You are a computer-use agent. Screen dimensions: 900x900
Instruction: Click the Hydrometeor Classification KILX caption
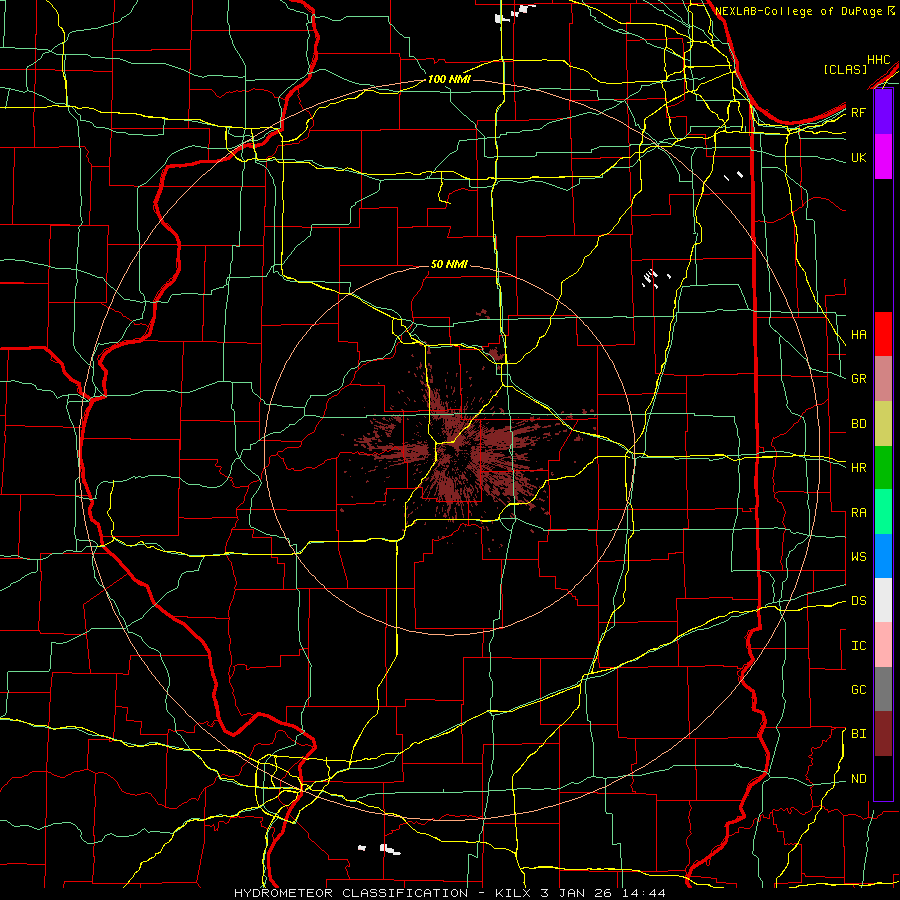(x=450, y=893)
